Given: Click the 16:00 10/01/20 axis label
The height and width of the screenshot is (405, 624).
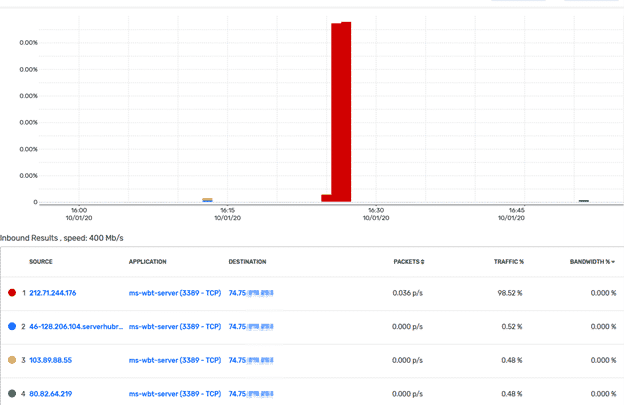Looking at the screenshot, I should click(79, 214).
